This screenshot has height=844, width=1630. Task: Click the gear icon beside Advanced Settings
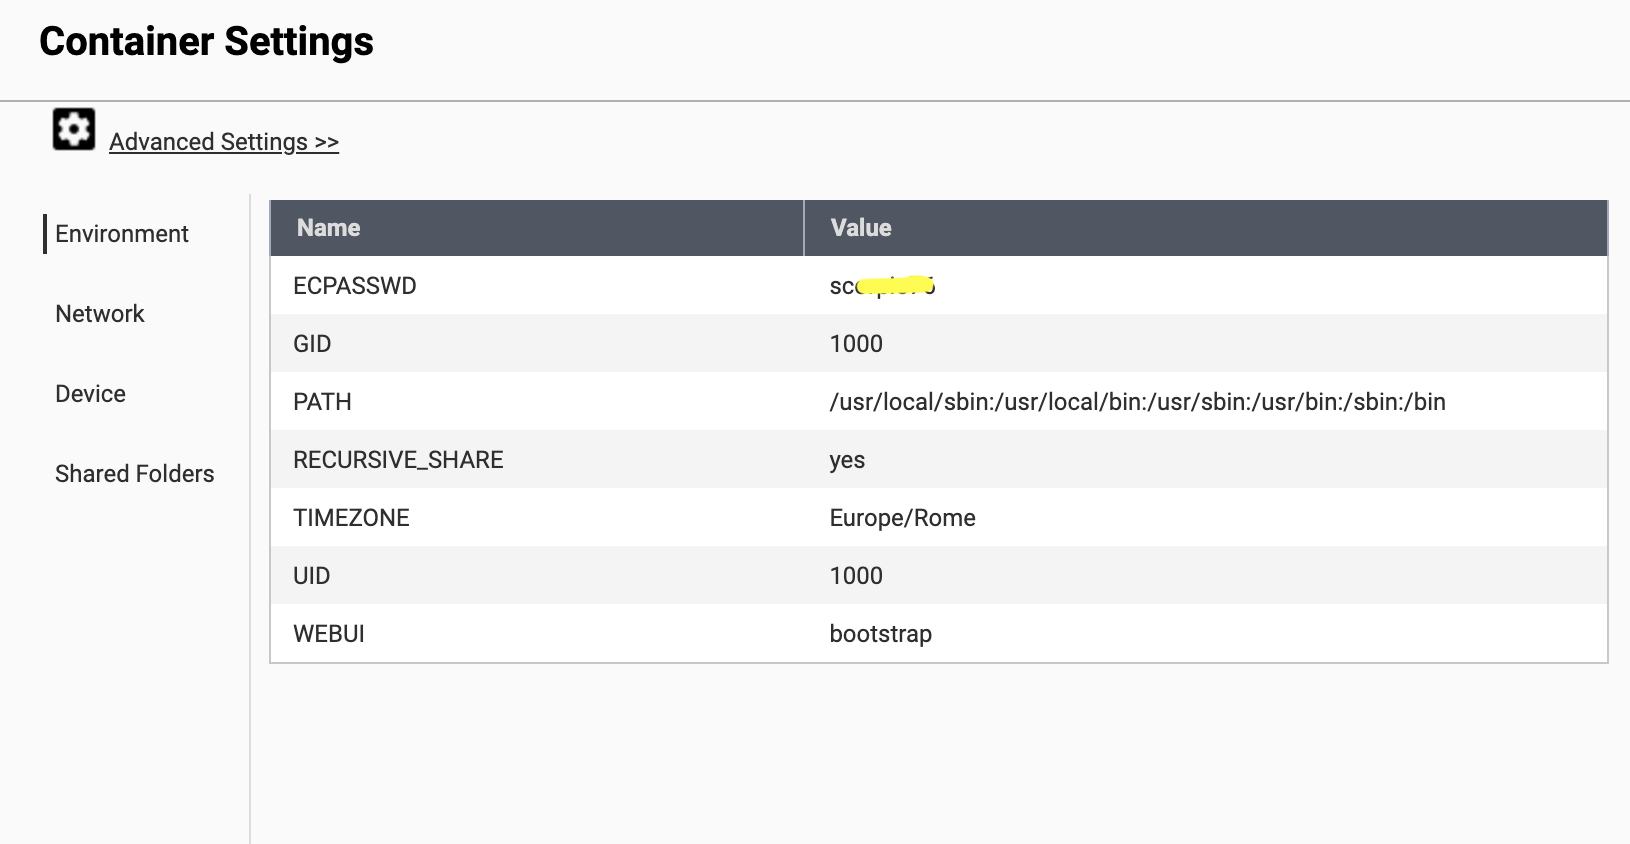click(x=73, y=130)
